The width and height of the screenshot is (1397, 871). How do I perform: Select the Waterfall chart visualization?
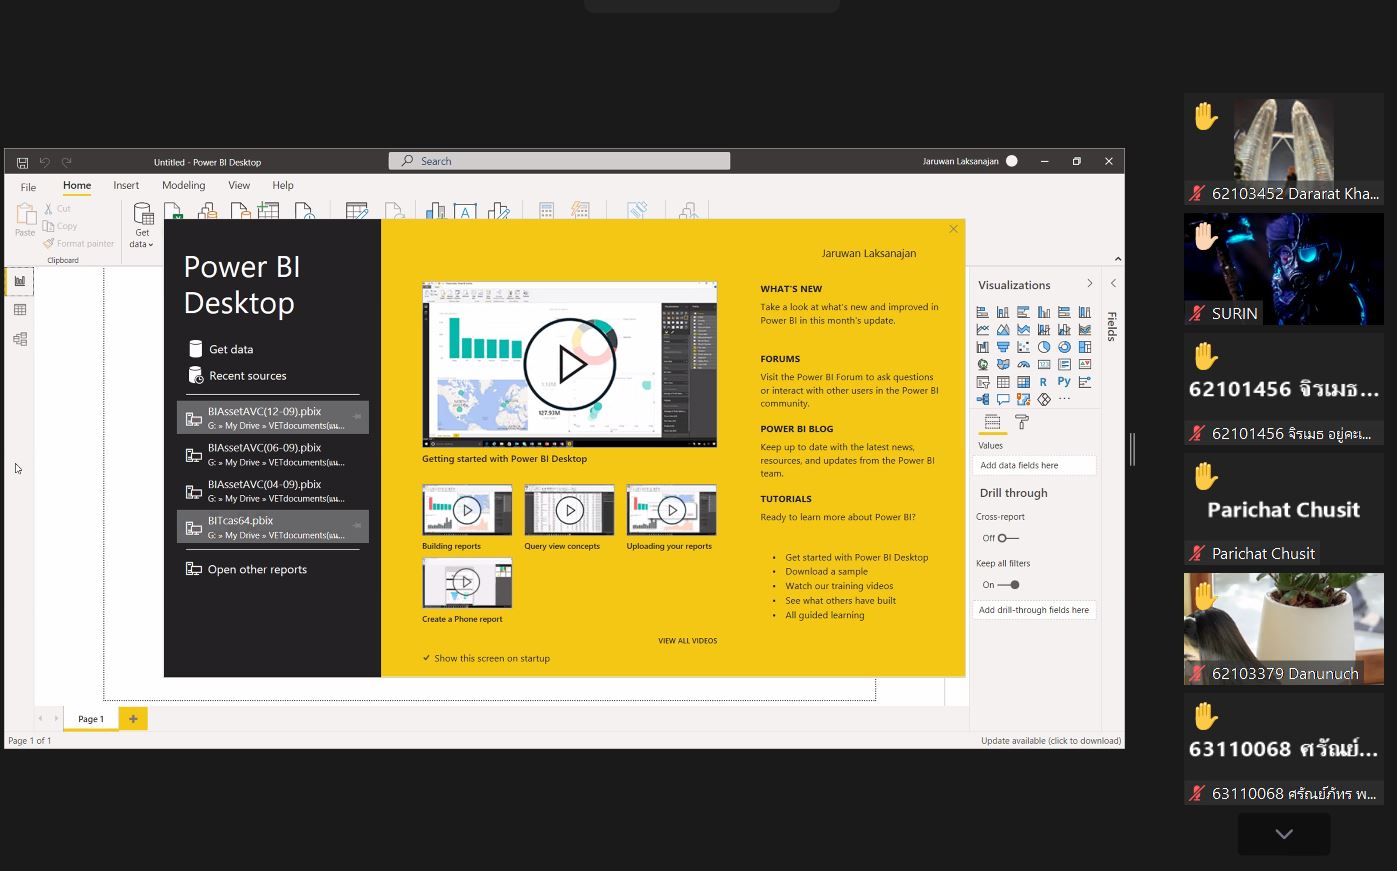click(983, 347)
